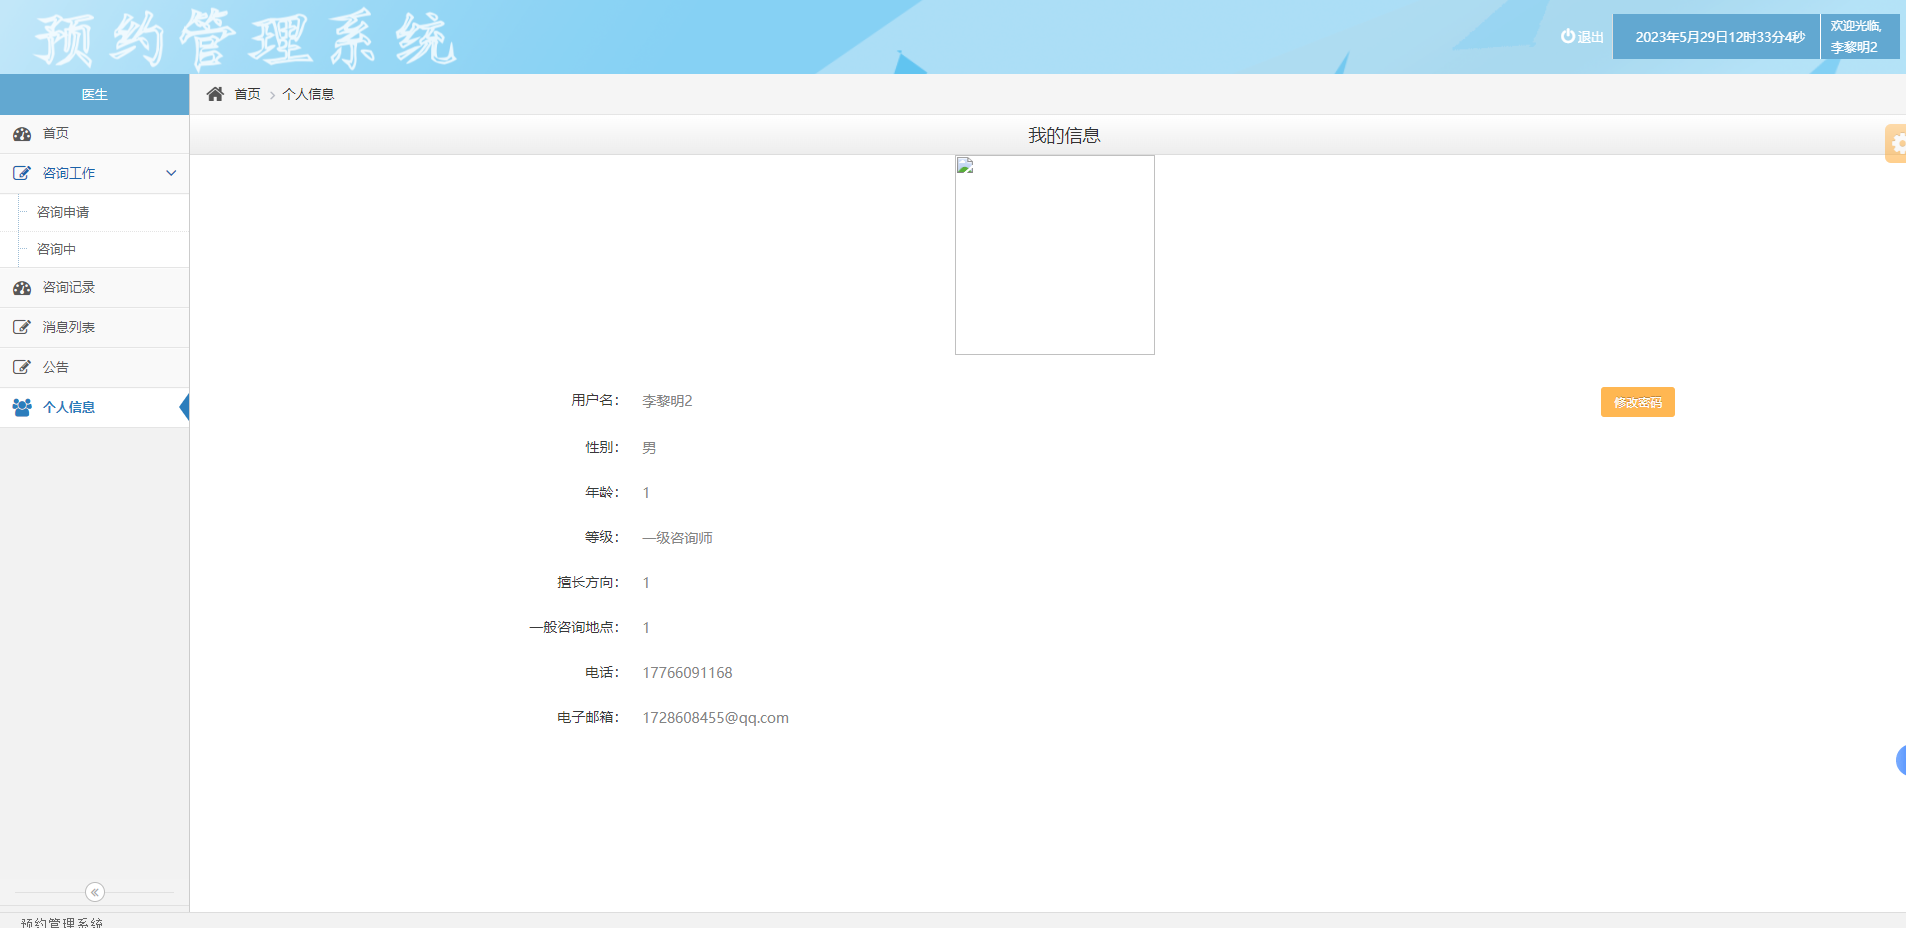Click the dashboard icon beside 咨询记录
Viewport: 1906px width, 928px height.
coord(22,288)
